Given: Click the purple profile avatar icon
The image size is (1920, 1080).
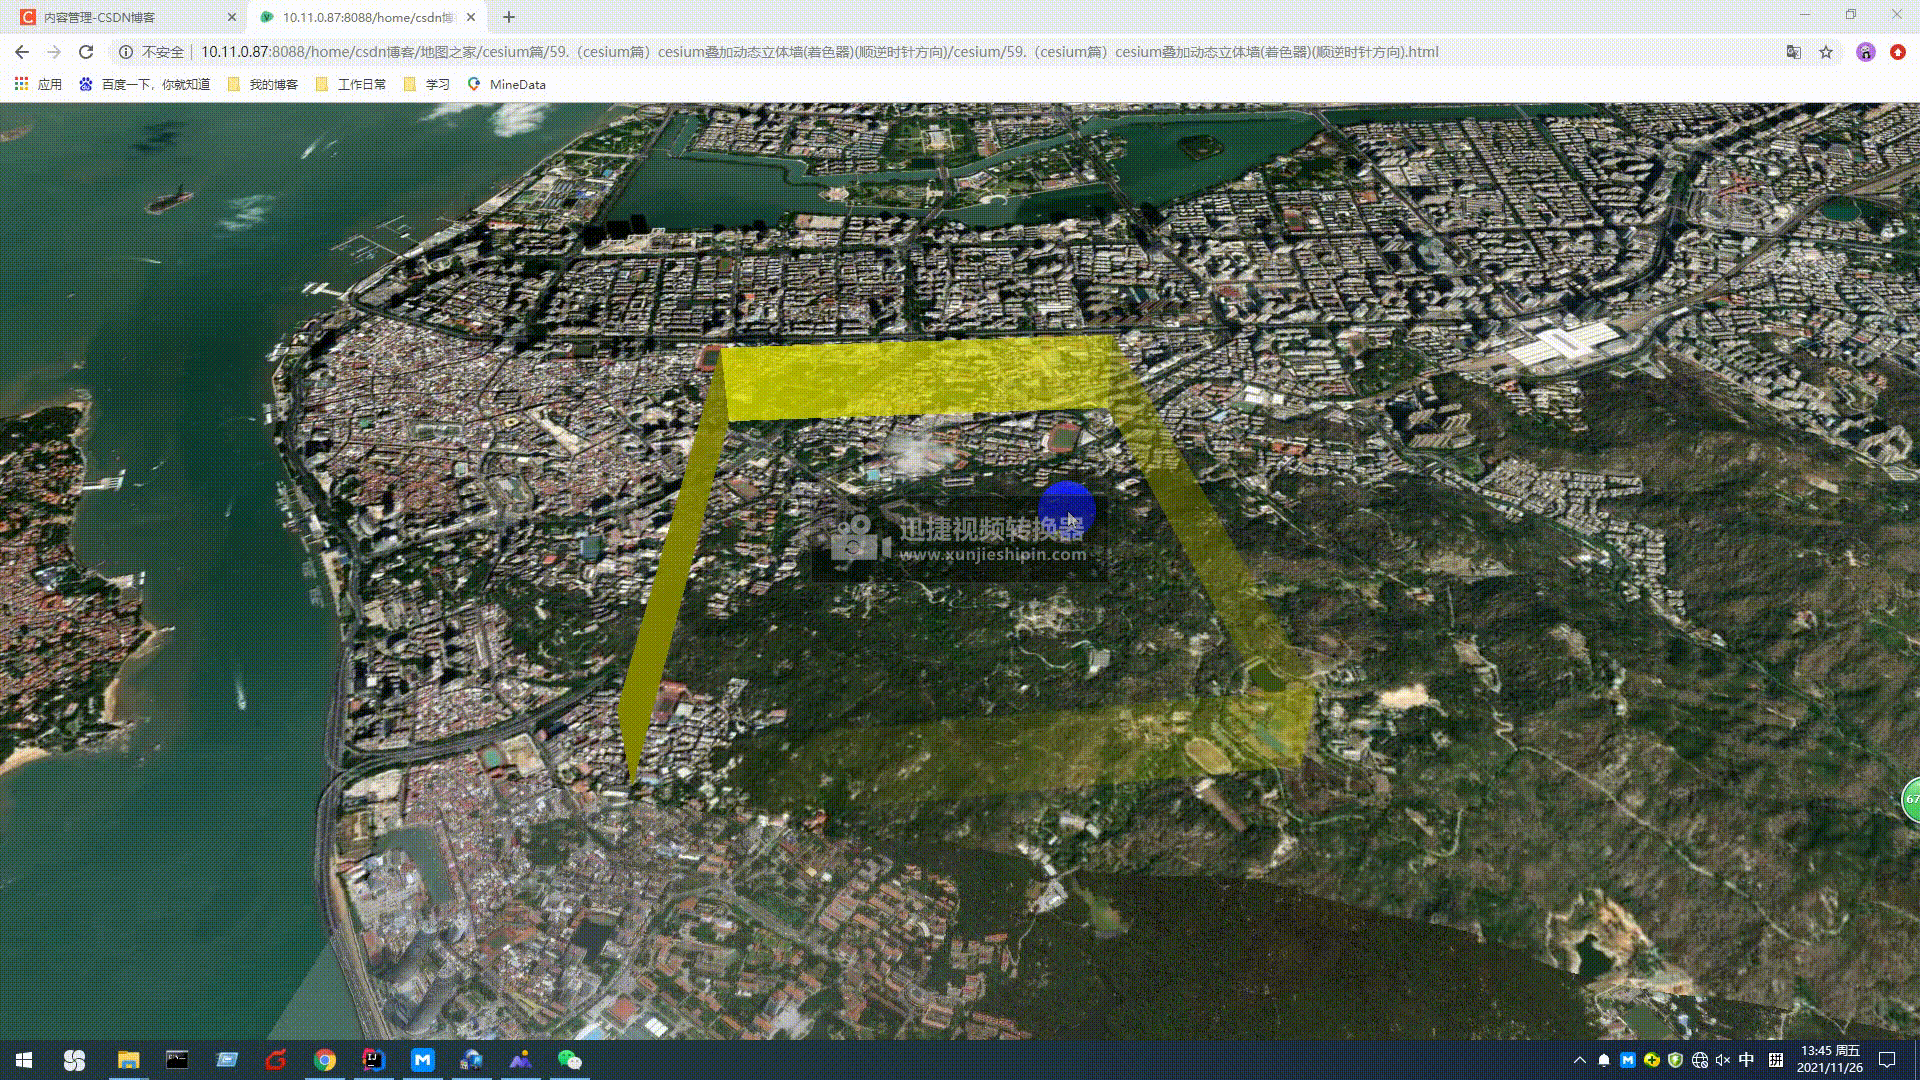Looking at the screenshot, I should (x=1865, y=52).
